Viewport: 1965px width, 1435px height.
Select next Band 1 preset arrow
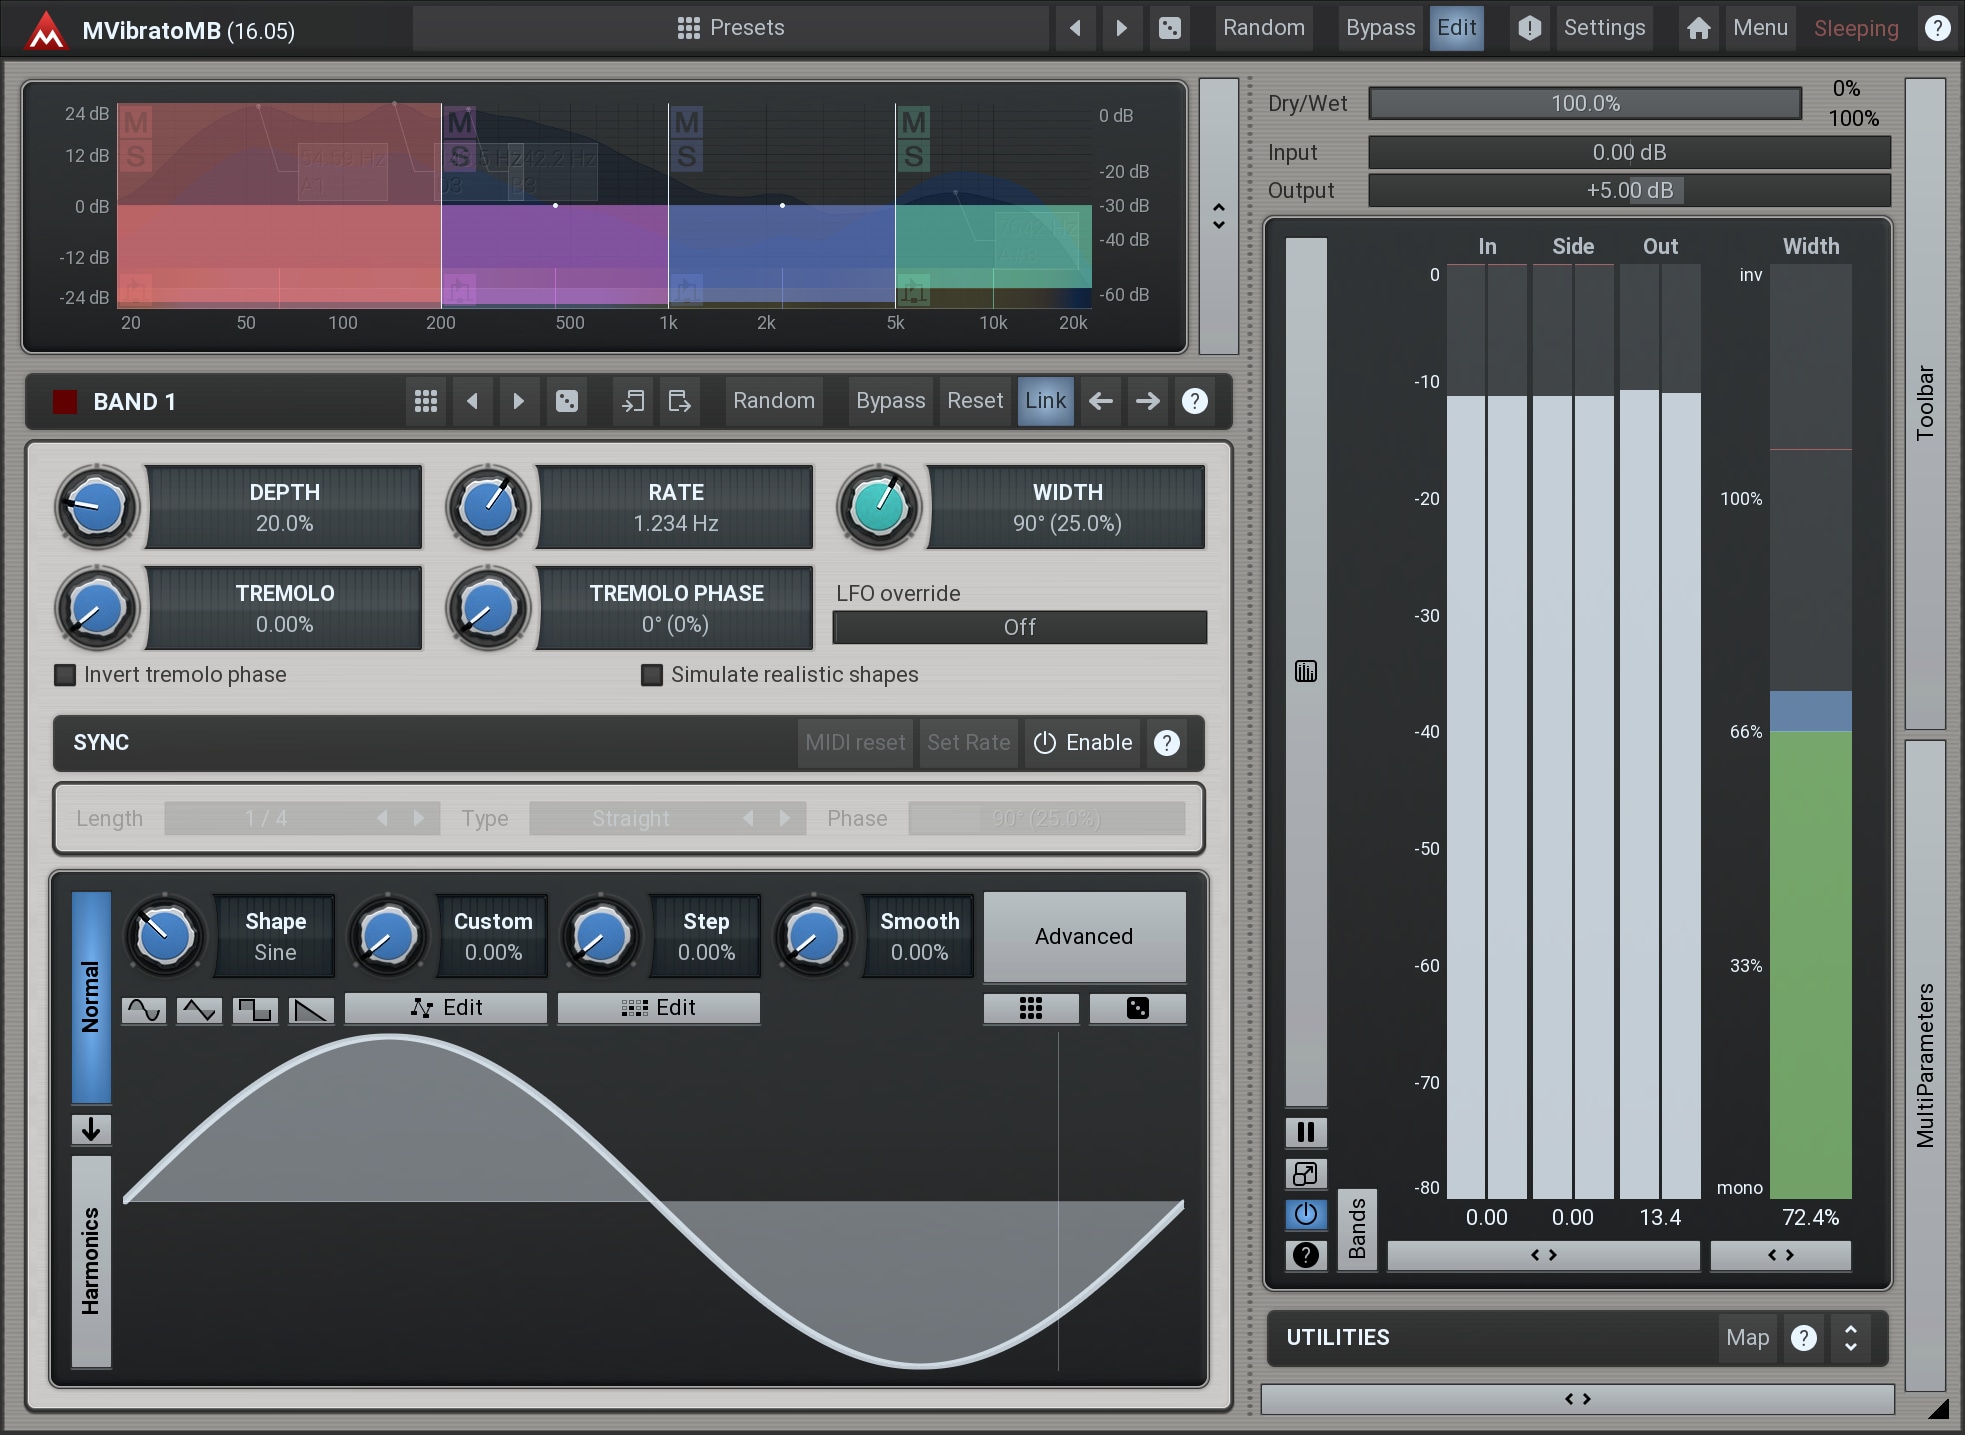[518, 401]
